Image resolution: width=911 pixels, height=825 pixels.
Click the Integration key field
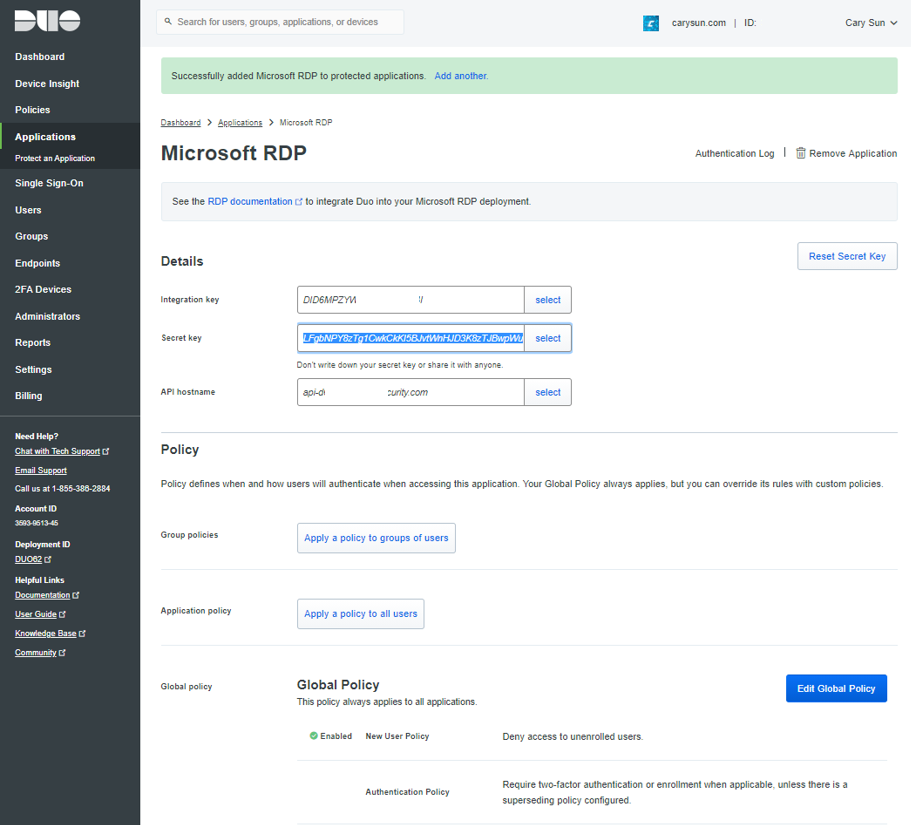[411, 300]
